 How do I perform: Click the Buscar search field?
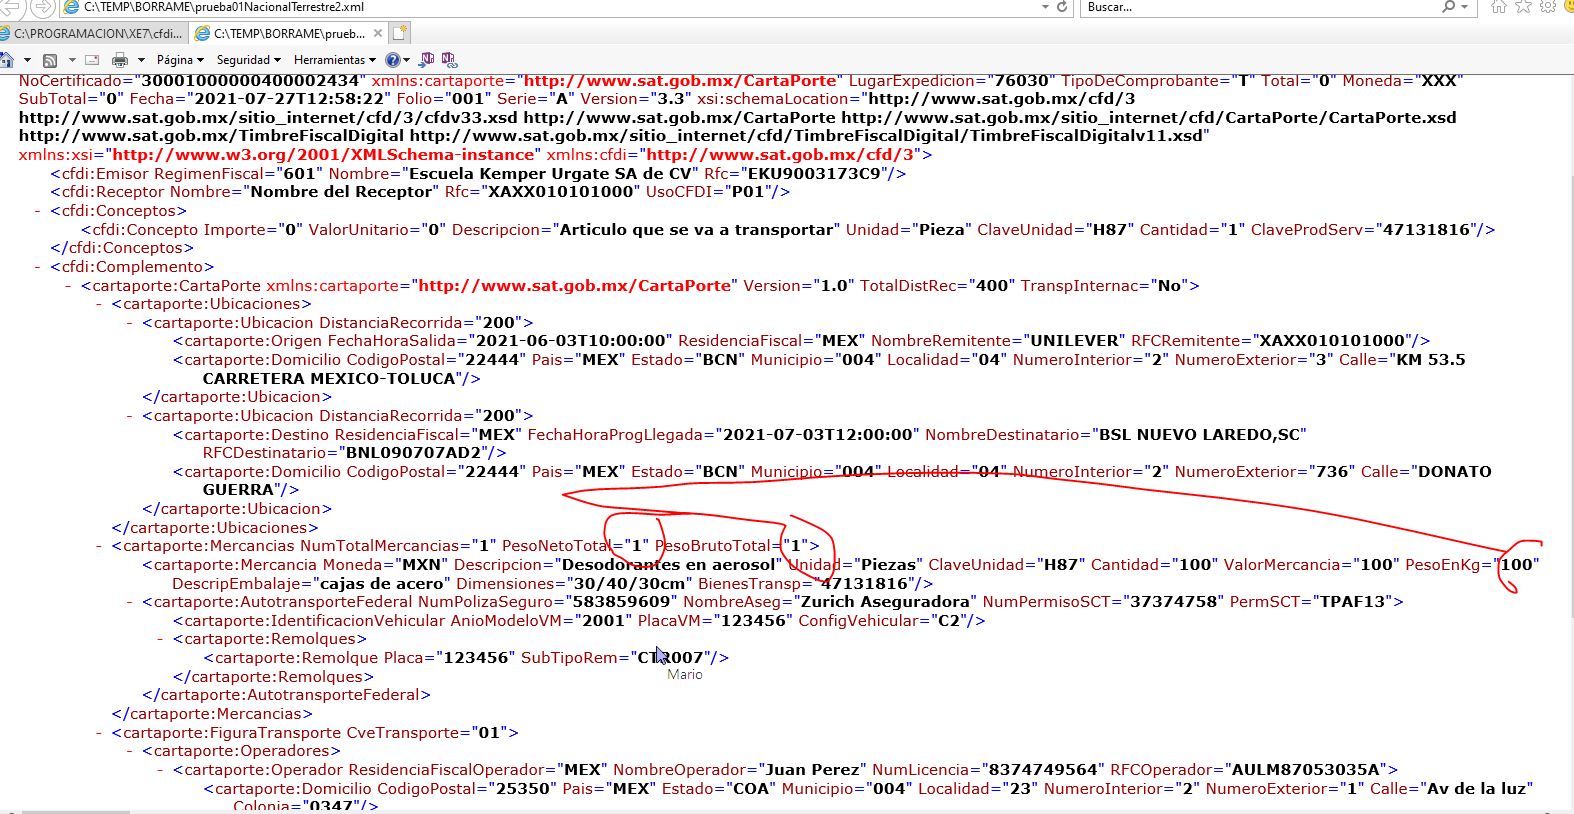pos(1260,7)
